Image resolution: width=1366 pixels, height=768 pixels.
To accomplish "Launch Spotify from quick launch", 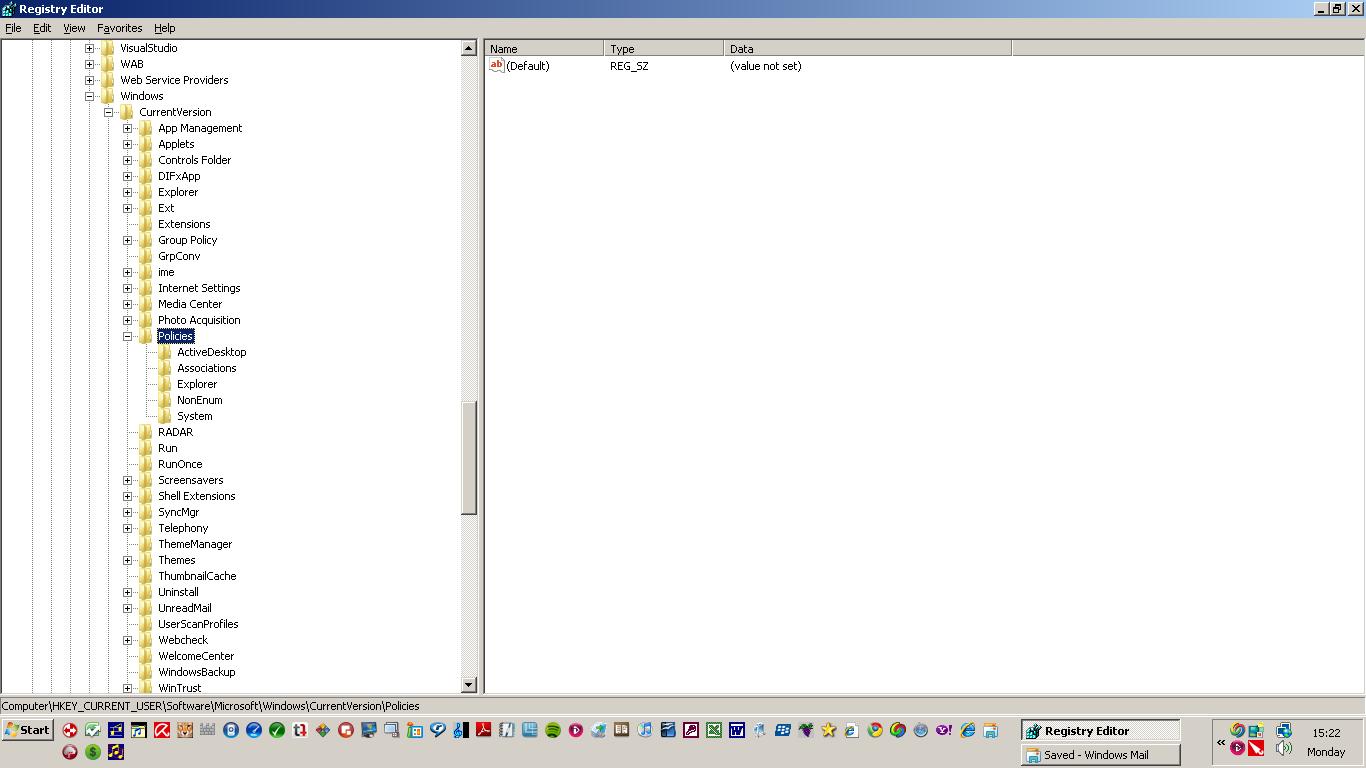I will coord(553,730).
